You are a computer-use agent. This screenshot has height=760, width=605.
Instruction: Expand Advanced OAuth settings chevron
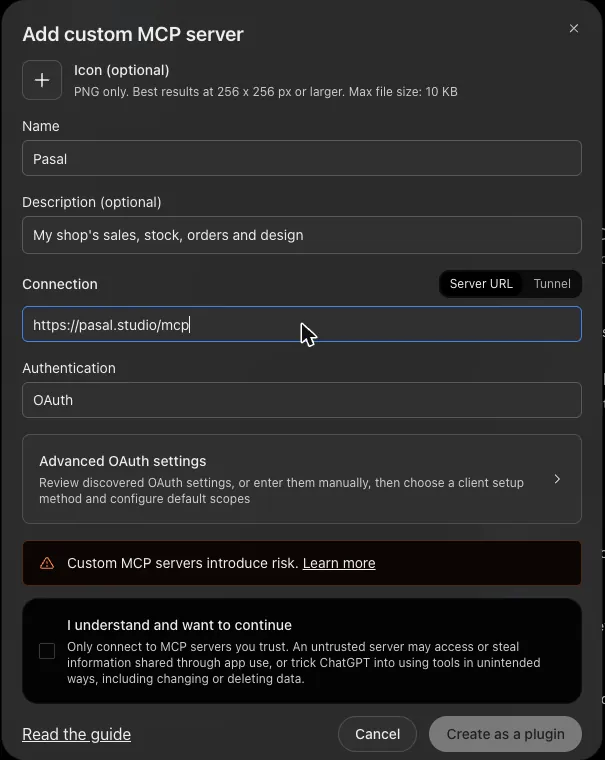557,479
